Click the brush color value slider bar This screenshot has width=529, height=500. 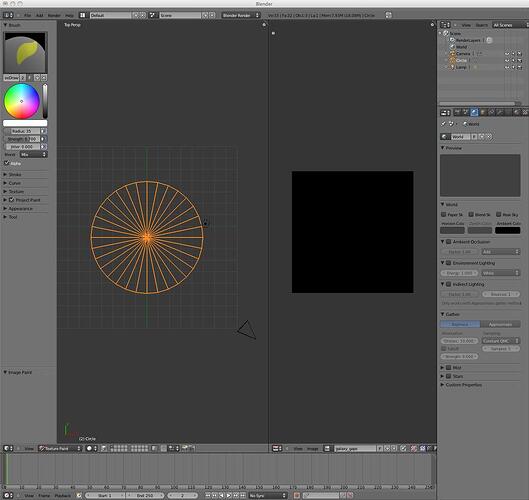[45, 101]
